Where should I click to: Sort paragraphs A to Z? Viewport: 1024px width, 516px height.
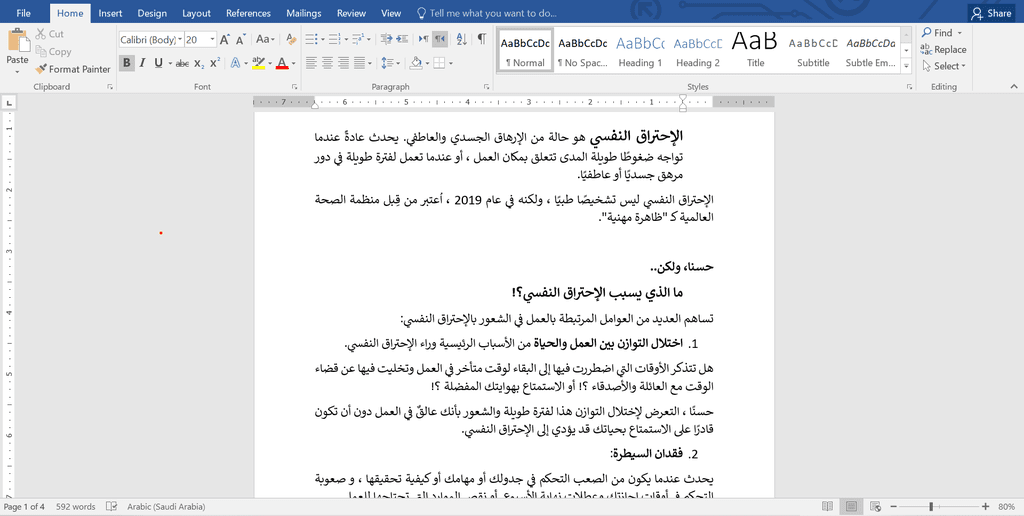(x=460, y=39)
